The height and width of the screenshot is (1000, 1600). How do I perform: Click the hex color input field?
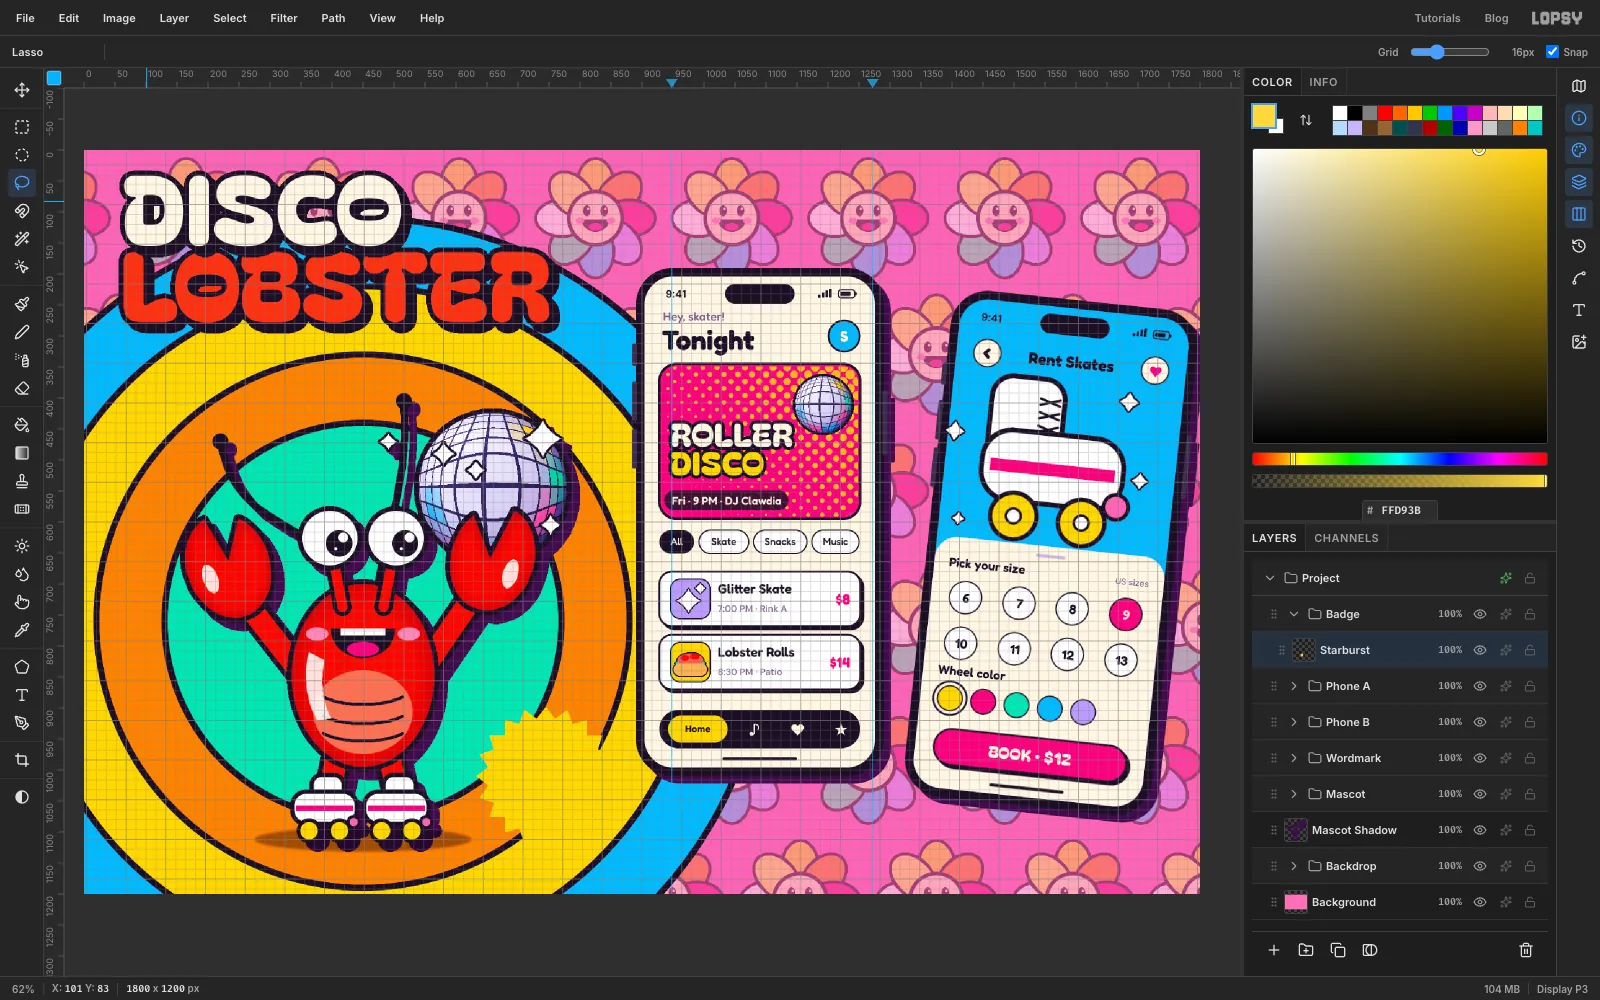click(x=1400, y=510)
